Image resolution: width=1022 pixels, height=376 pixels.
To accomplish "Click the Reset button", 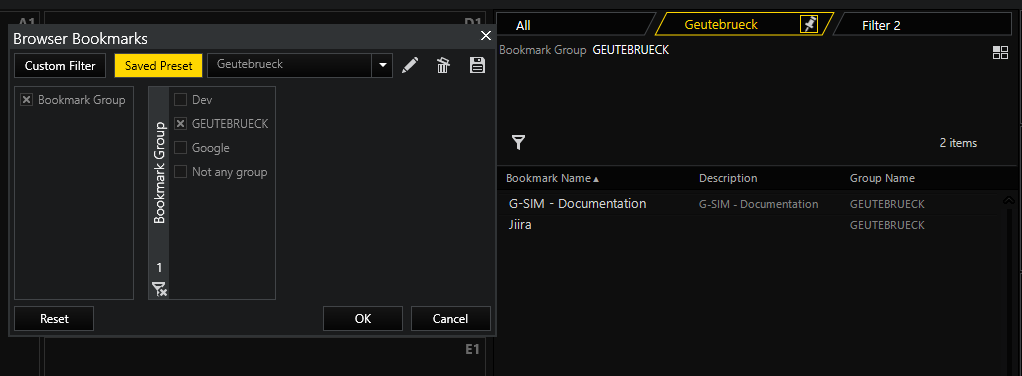I will (54, 319).
